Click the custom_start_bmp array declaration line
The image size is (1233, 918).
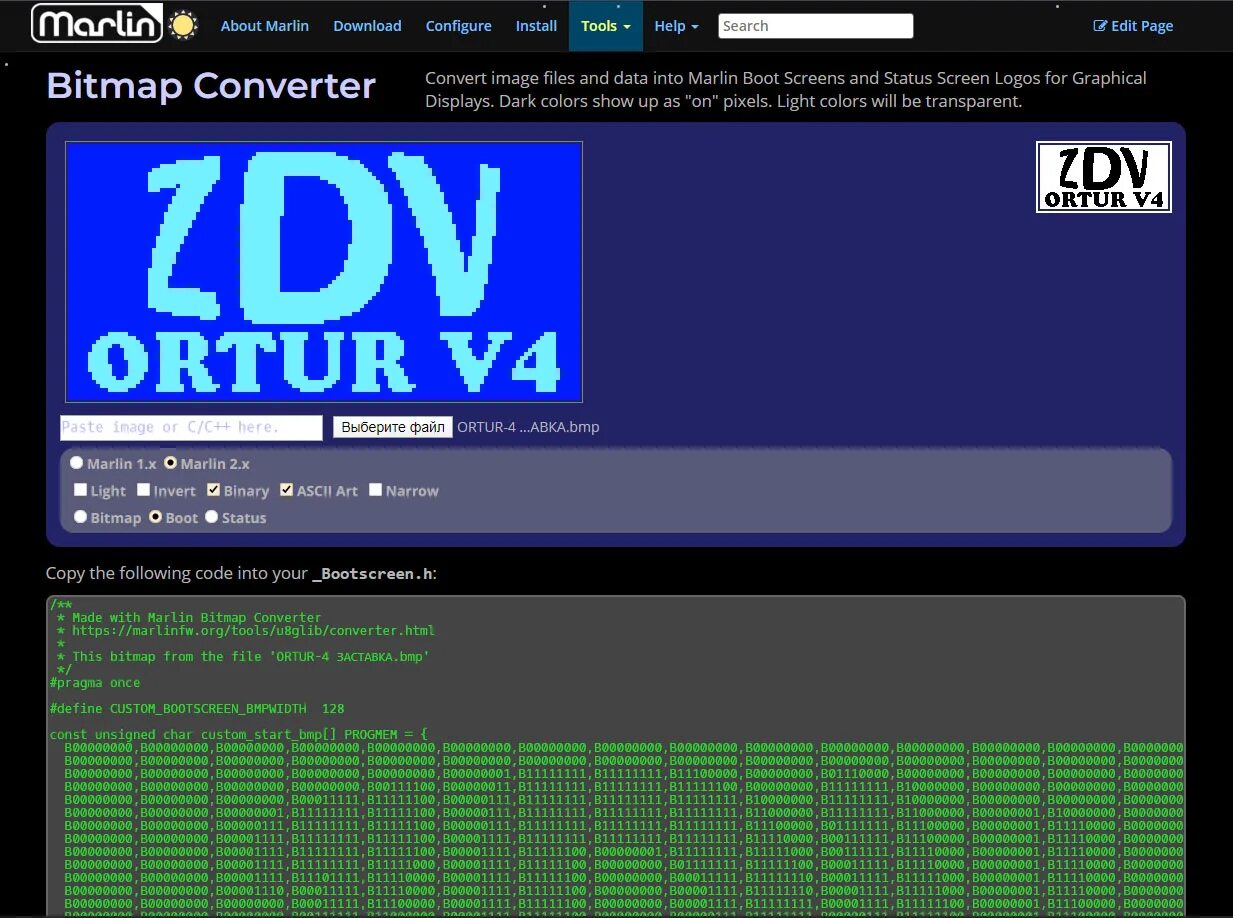(x=239, y=735)
